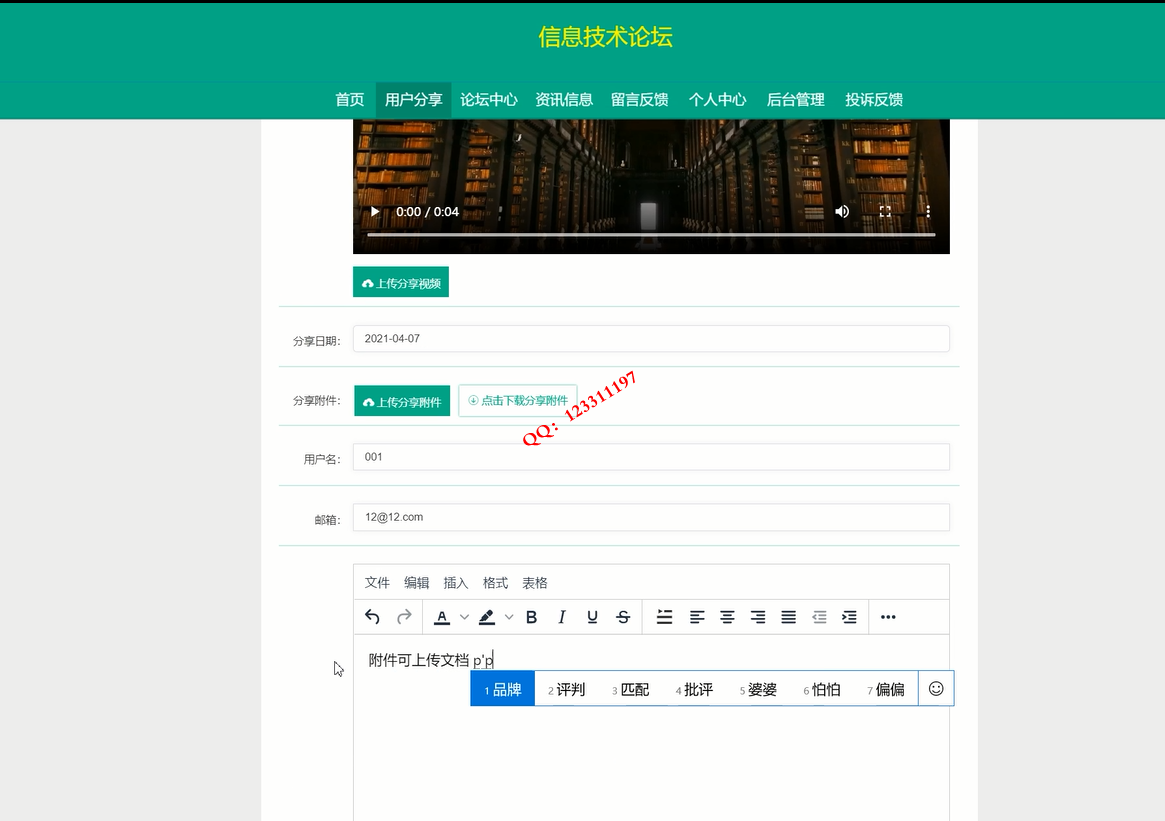The width and height of the screenshot is (1165, 821).
Task: Align text center
Action: (727, 617)
